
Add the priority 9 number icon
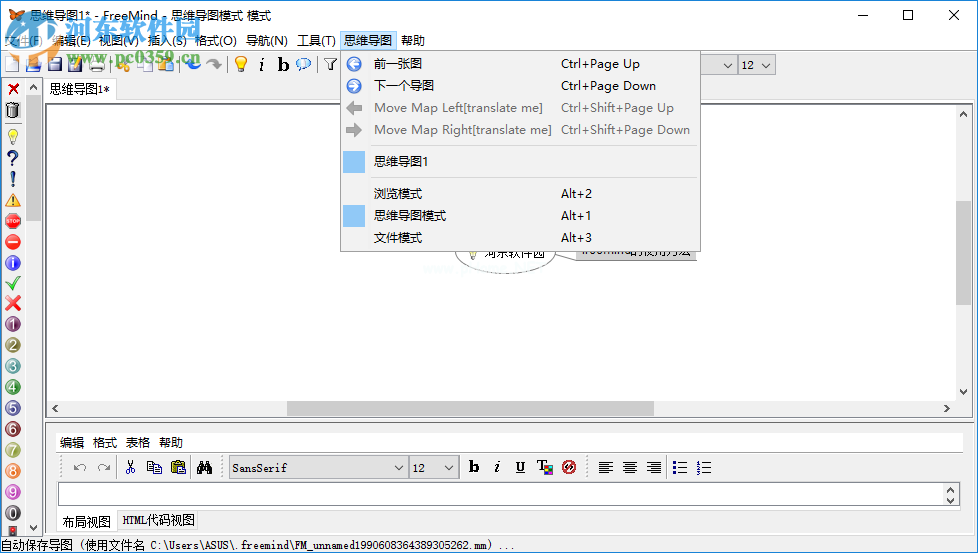[13, 492]
